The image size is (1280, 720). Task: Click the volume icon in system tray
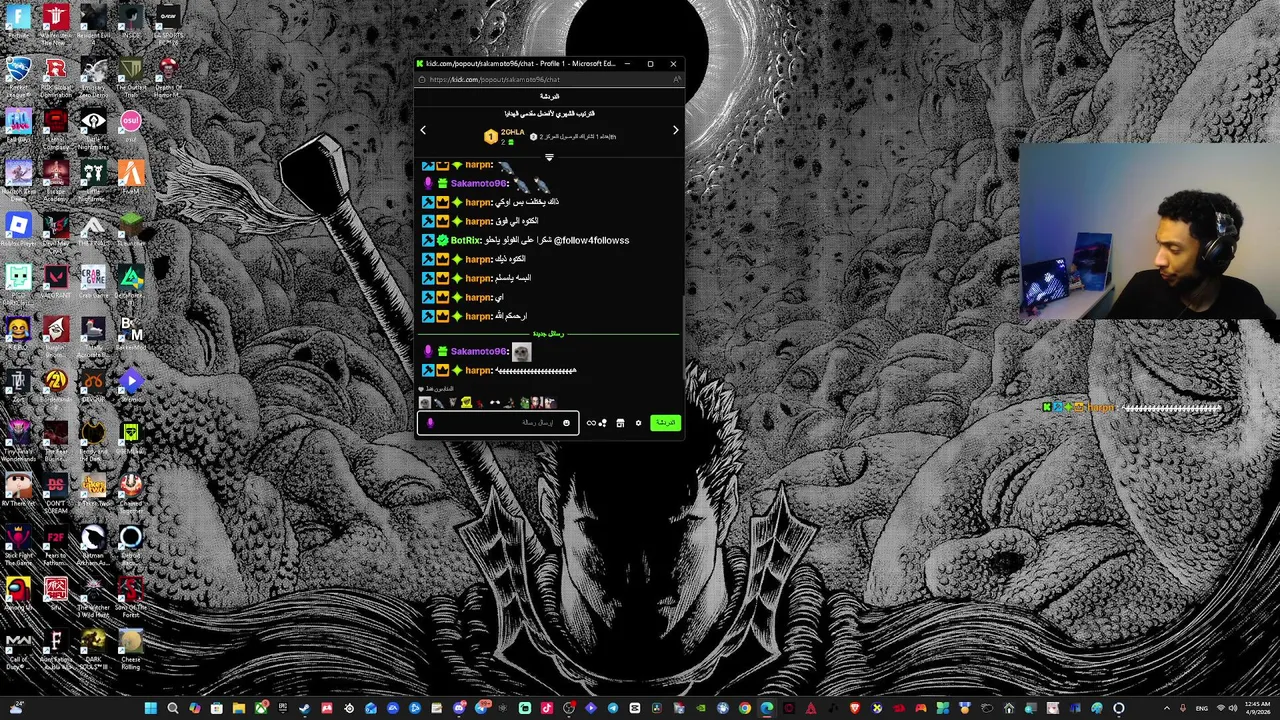pos(1232,709)
